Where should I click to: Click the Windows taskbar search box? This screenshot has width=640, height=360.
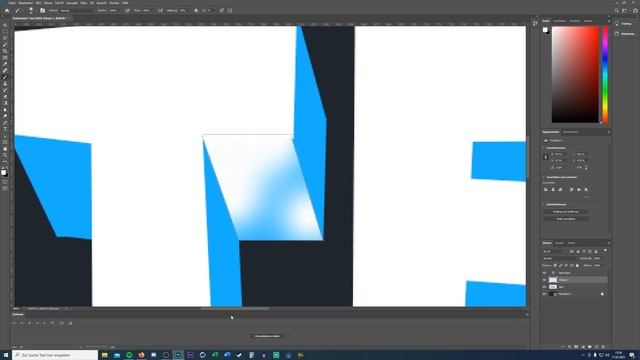[x=55, y=355]
